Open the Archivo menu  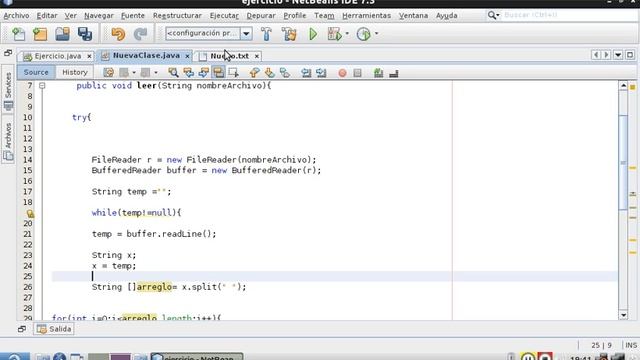point(16,16)
